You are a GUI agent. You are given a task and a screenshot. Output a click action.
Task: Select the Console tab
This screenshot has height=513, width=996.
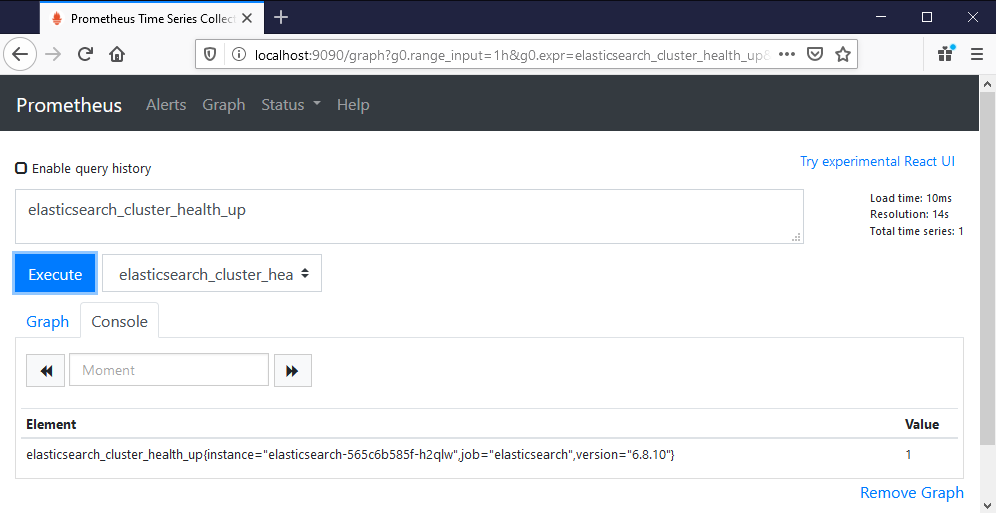point(119,321)
